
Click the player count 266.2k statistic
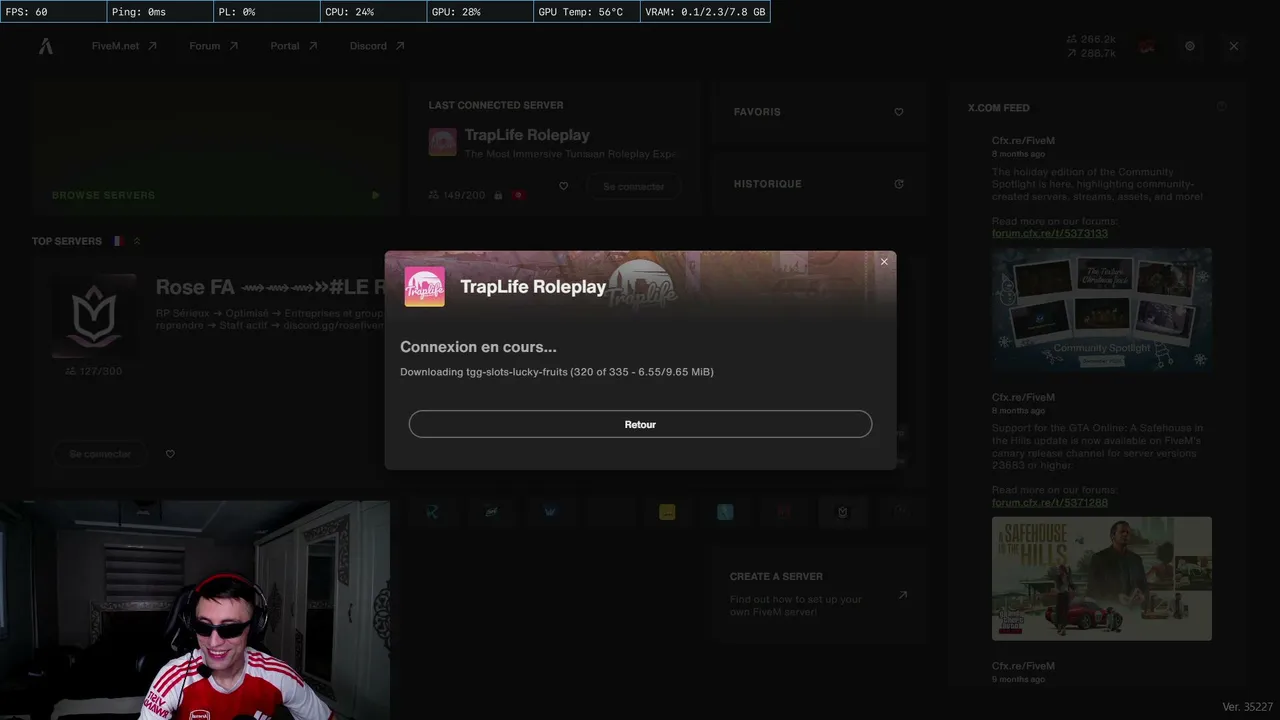[x=1091, y=40]
